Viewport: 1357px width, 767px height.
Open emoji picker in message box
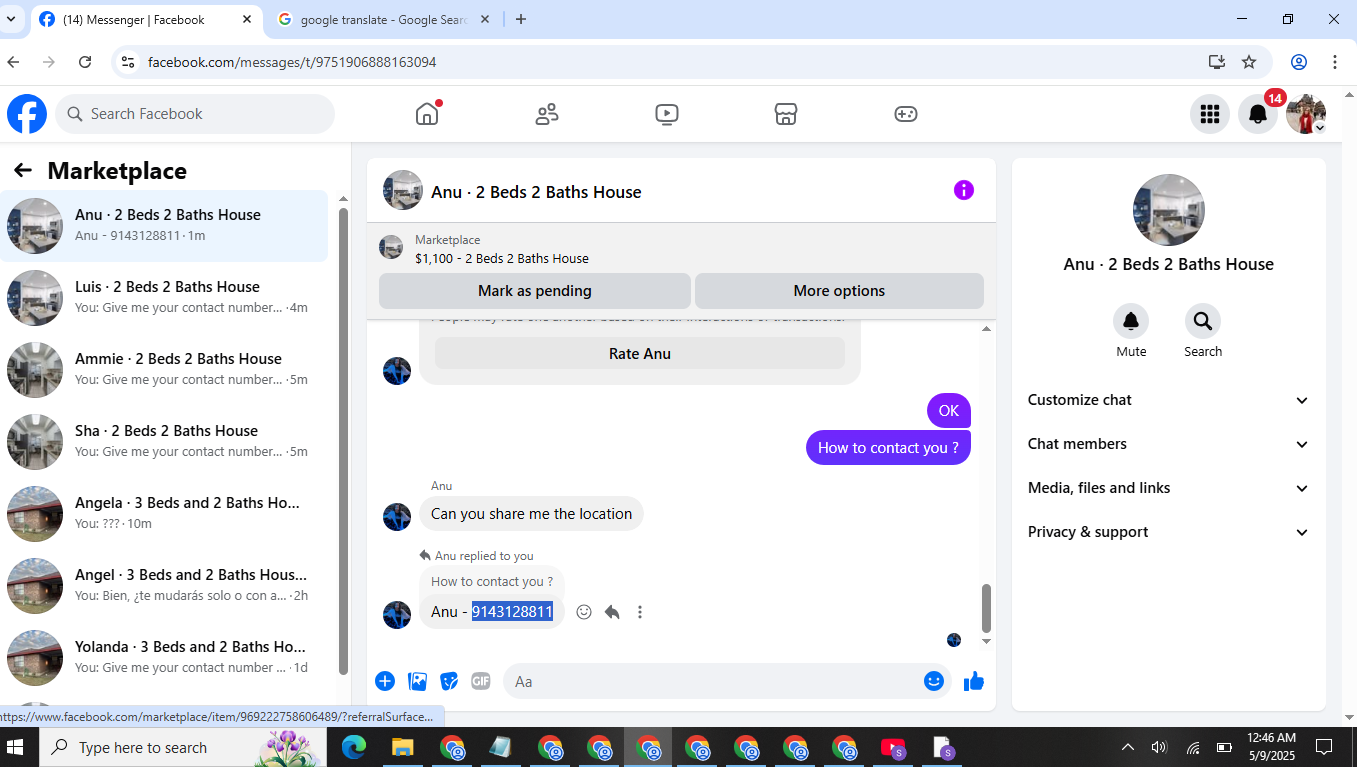(934, 681)
